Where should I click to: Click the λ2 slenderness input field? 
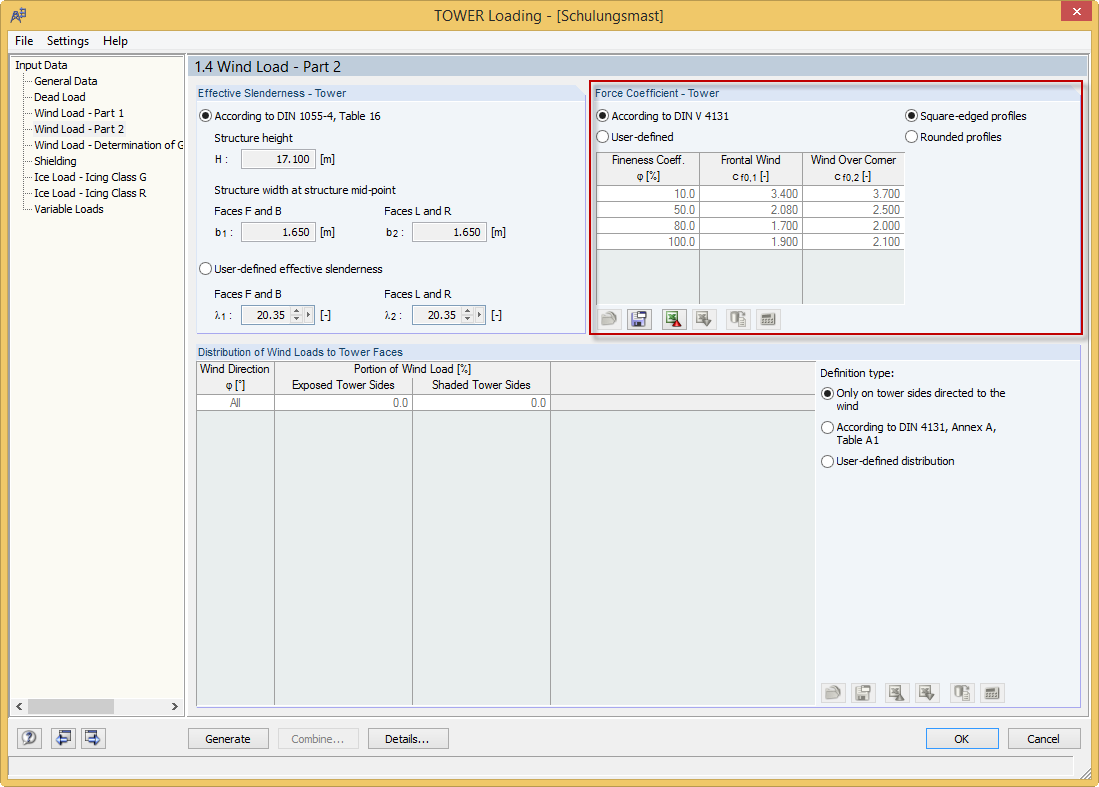tap(437, 315)
